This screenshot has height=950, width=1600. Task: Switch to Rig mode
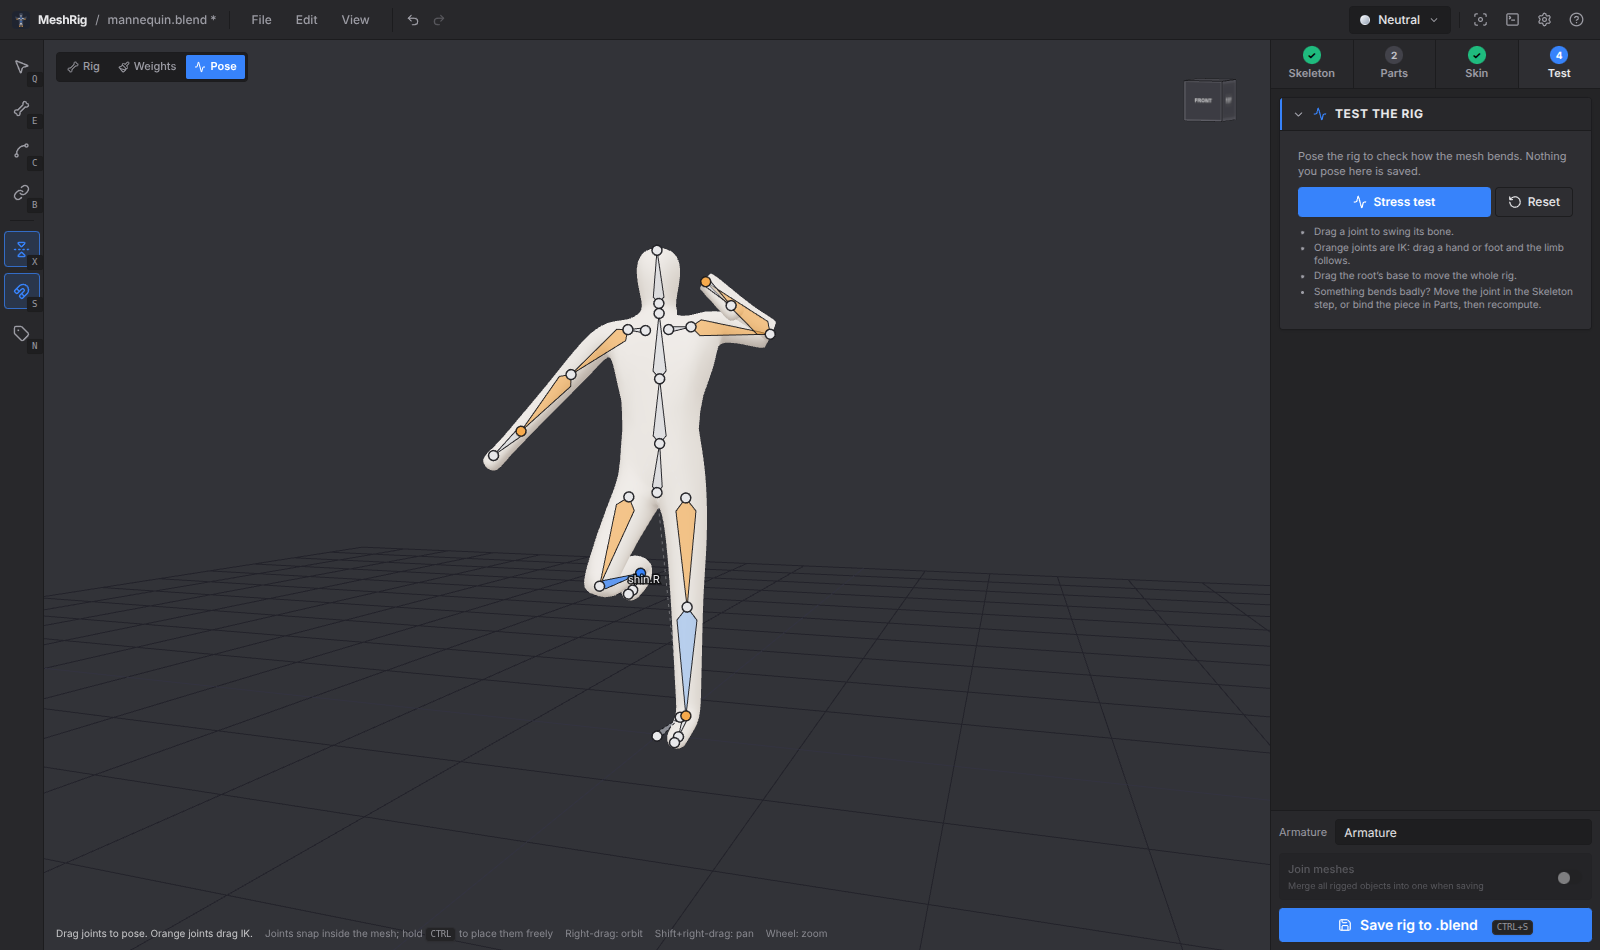click(x=84, y=67)
